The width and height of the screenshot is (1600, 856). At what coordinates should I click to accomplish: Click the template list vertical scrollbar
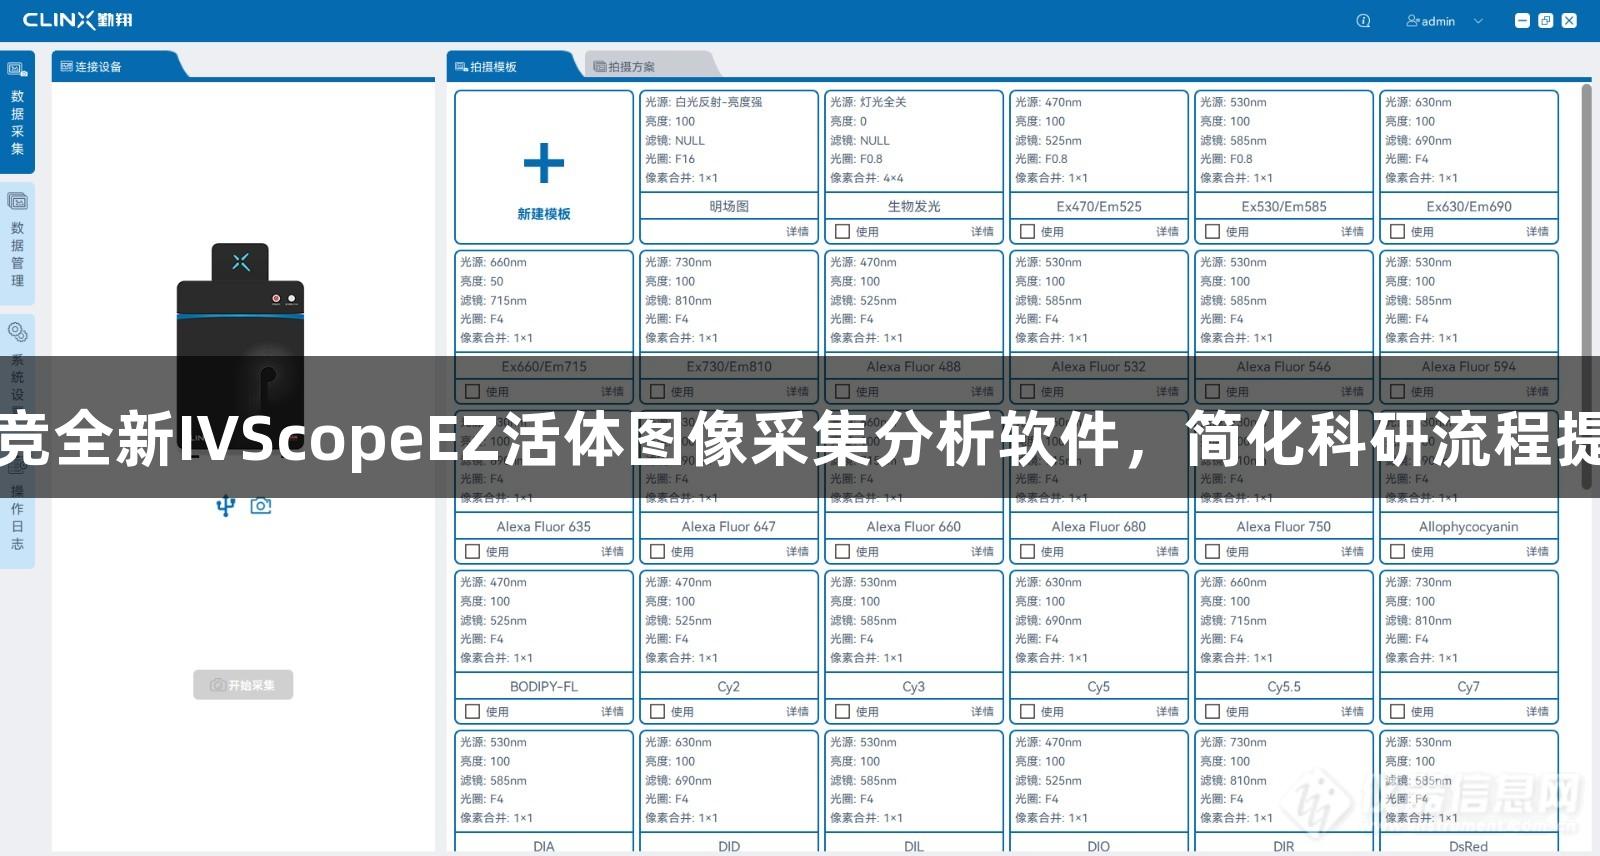click(1586, 287)
